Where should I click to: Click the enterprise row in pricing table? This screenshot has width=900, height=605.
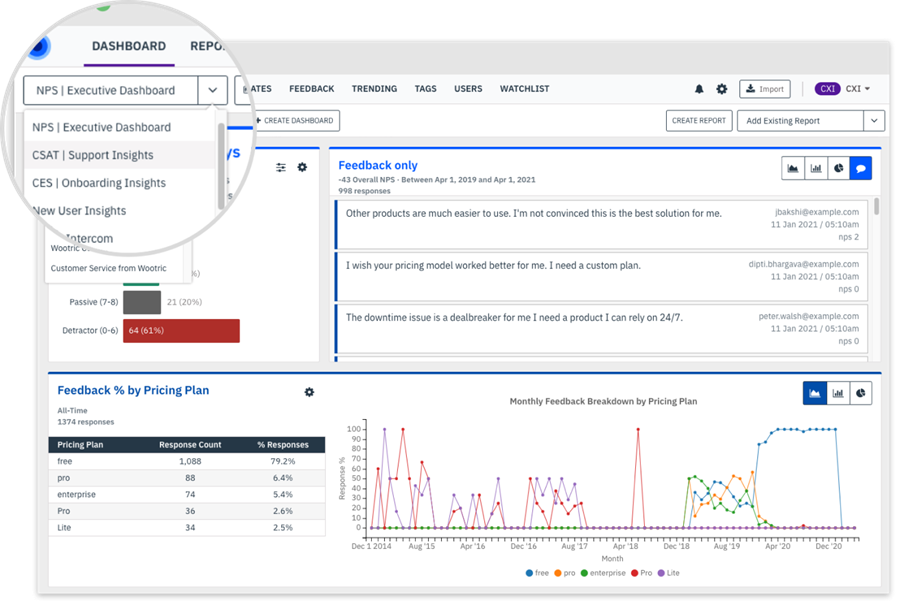click(187, 495)
